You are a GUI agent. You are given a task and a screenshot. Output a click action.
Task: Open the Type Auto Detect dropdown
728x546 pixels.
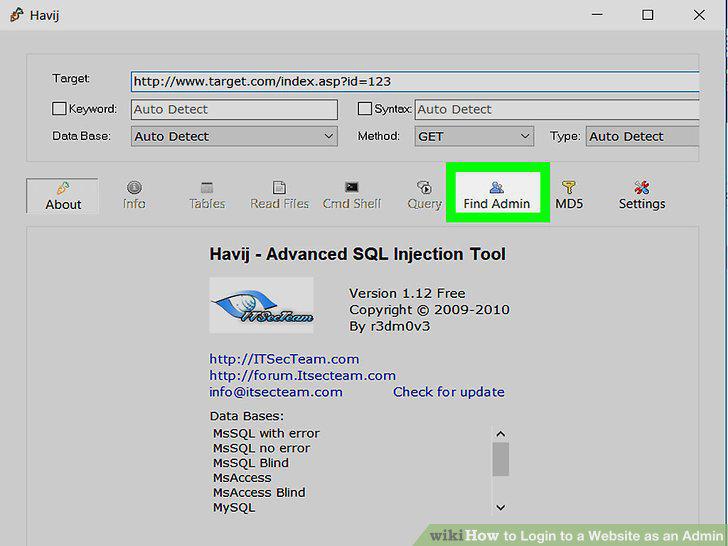[x=643, y=136]
